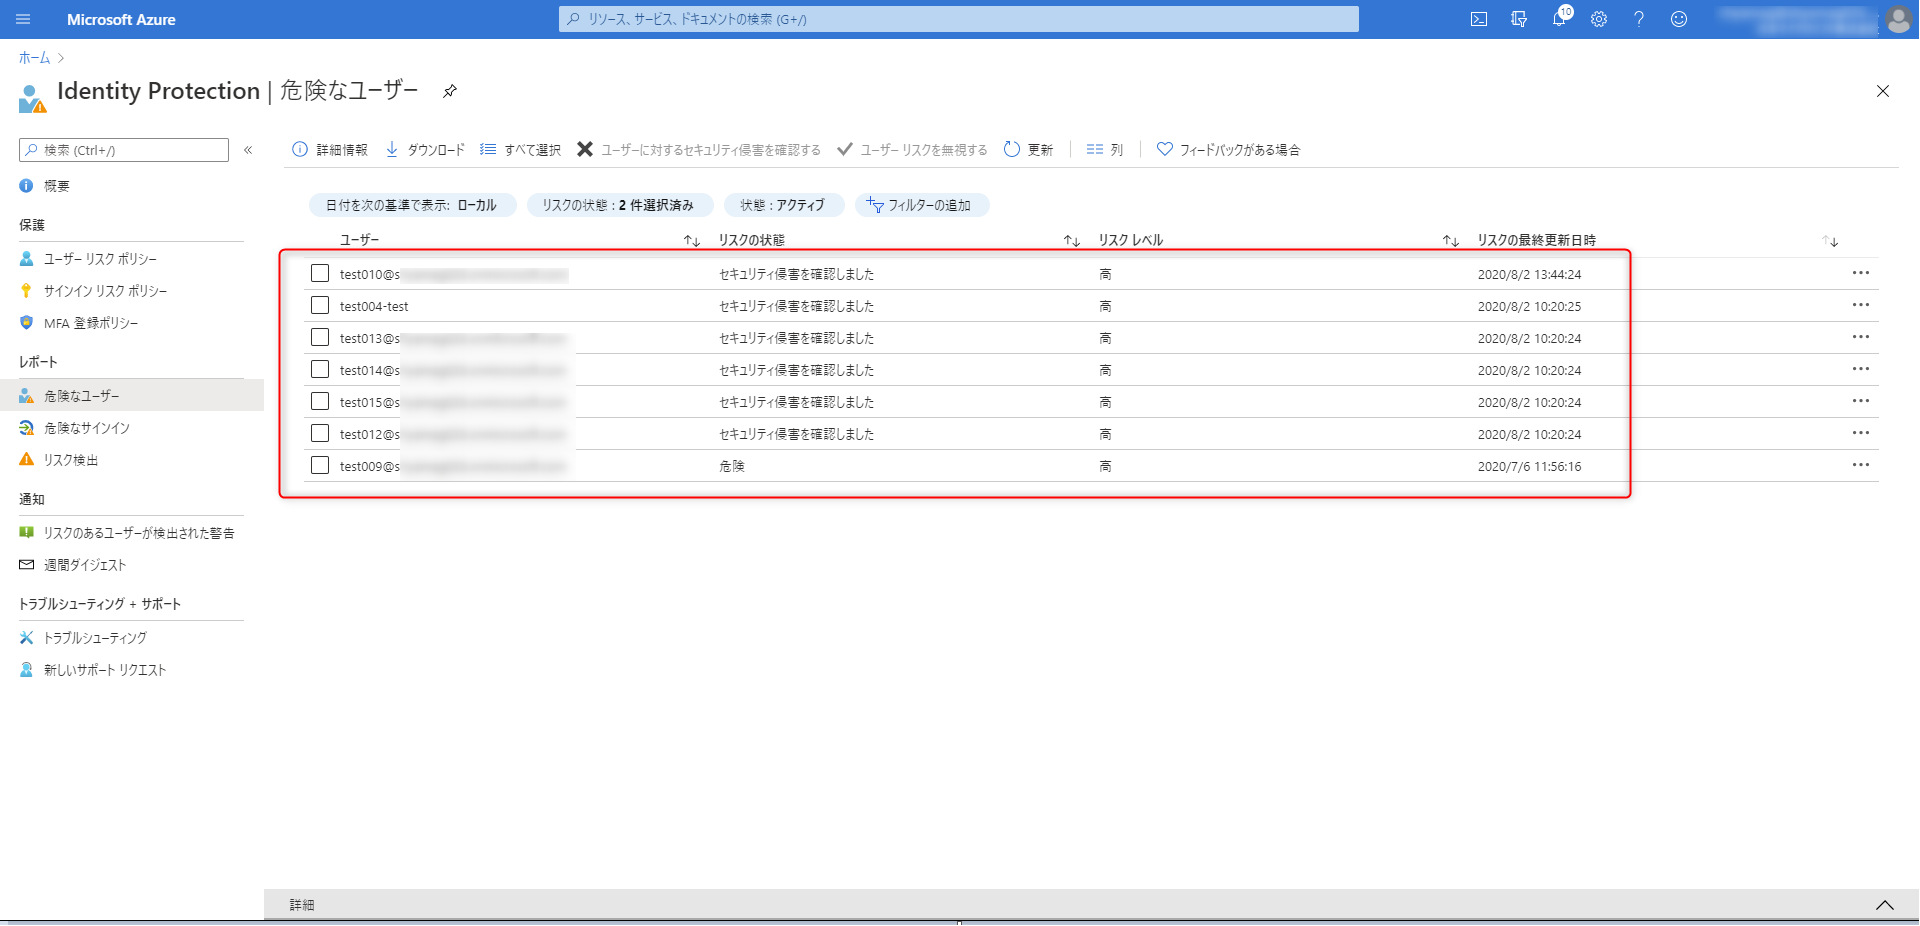Open サインイン リスク ポリシー

[105, 291]
